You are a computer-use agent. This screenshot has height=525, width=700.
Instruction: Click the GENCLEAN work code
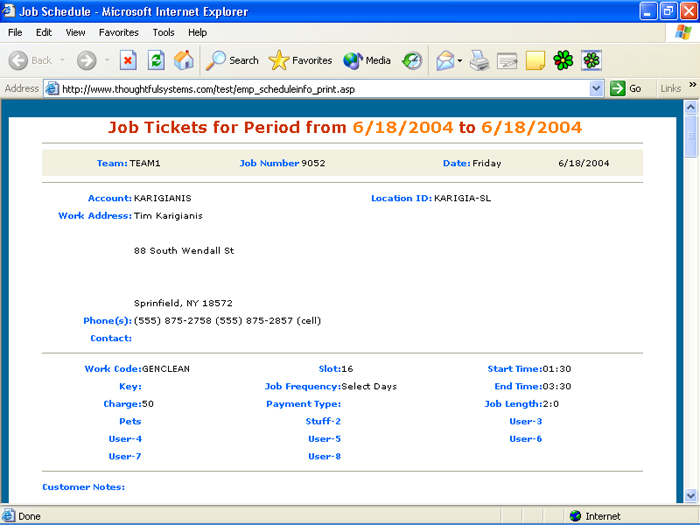[x=166, y=369]
